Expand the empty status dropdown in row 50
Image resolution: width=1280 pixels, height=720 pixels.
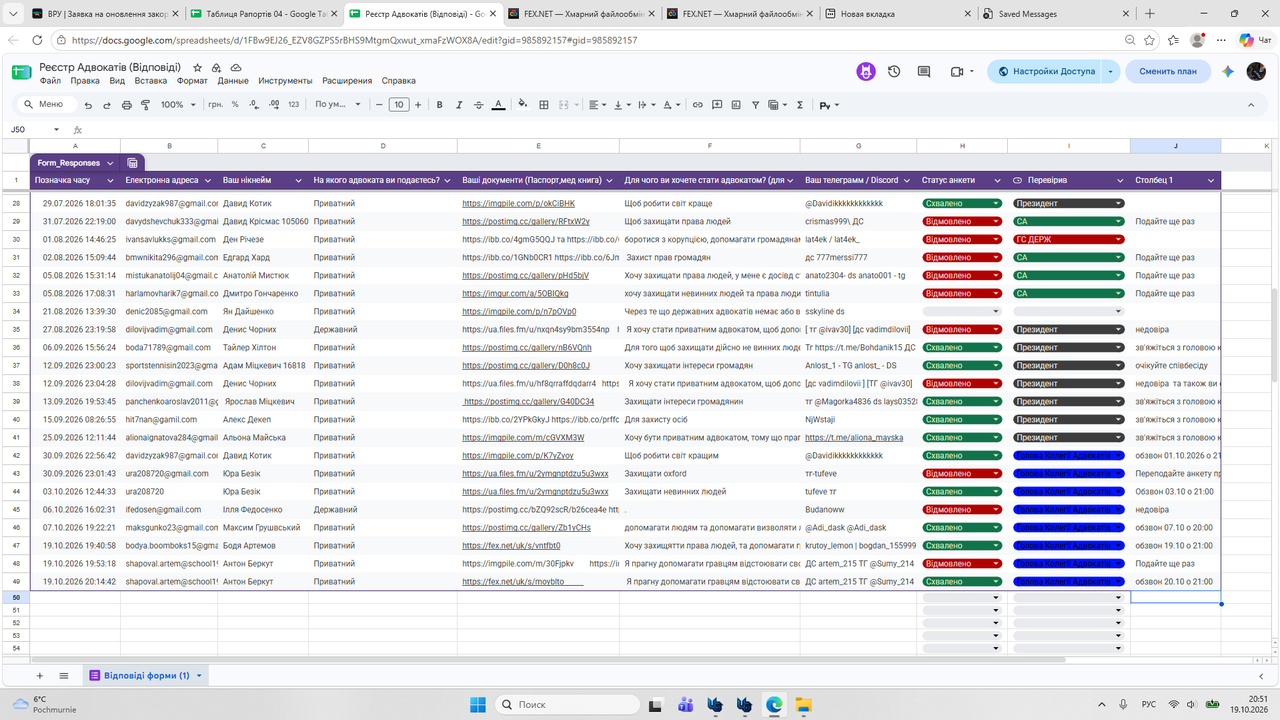coord(962,597)
